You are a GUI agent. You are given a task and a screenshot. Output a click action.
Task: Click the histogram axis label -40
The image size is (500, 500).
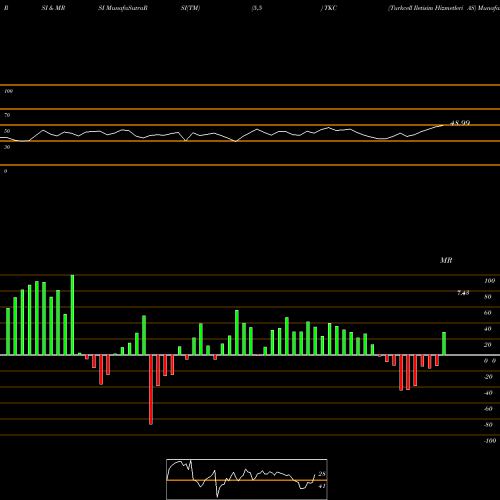[488, 393]
